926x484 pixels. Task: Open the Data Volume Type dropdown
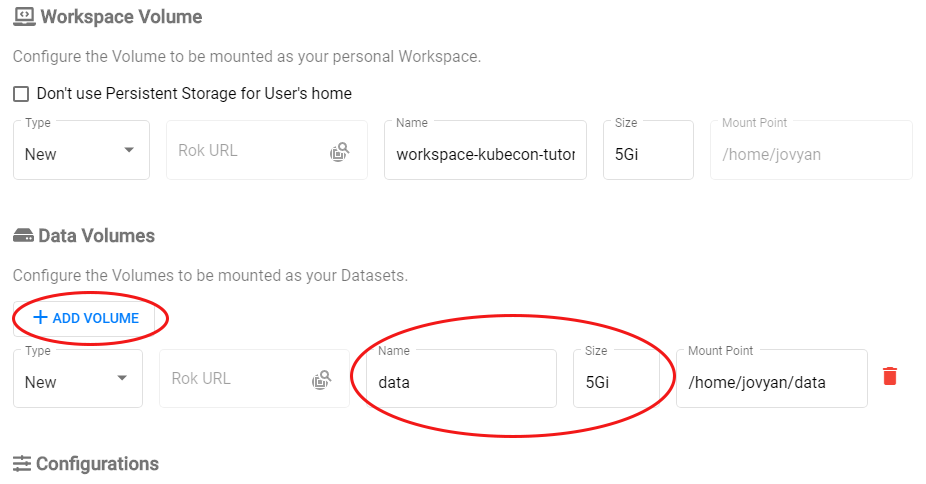[77, 380]
